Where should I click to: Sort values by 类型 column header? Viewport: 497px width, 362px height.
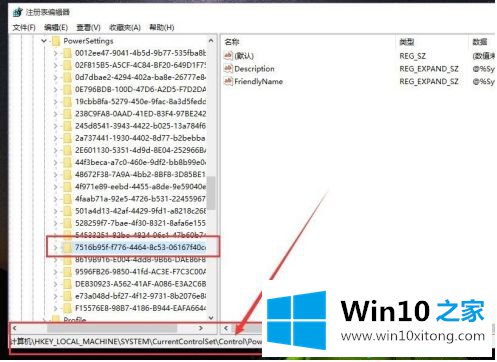[407, 42]
